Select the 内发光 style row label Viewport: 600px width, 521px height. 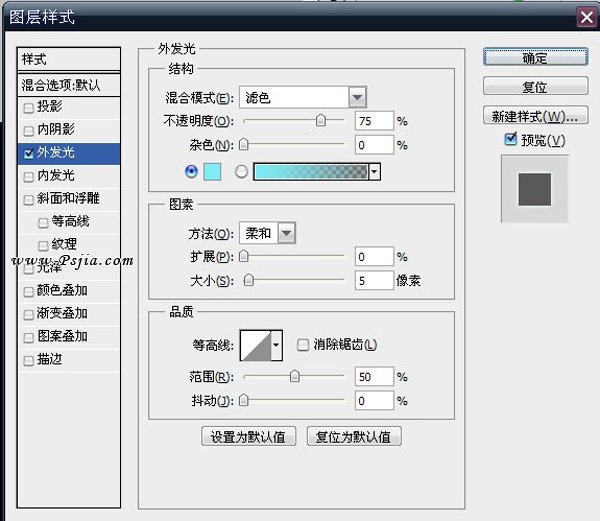(56, 175)
